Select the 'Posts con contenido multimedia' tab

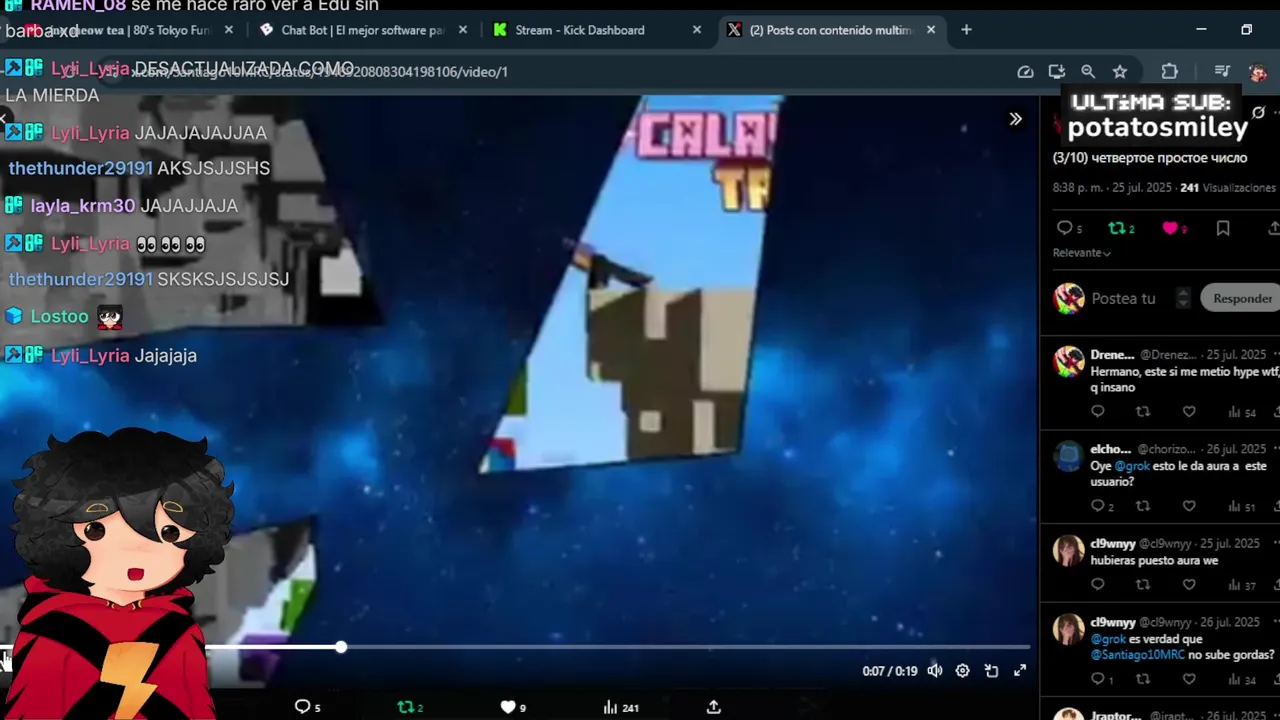pos(831,30)
